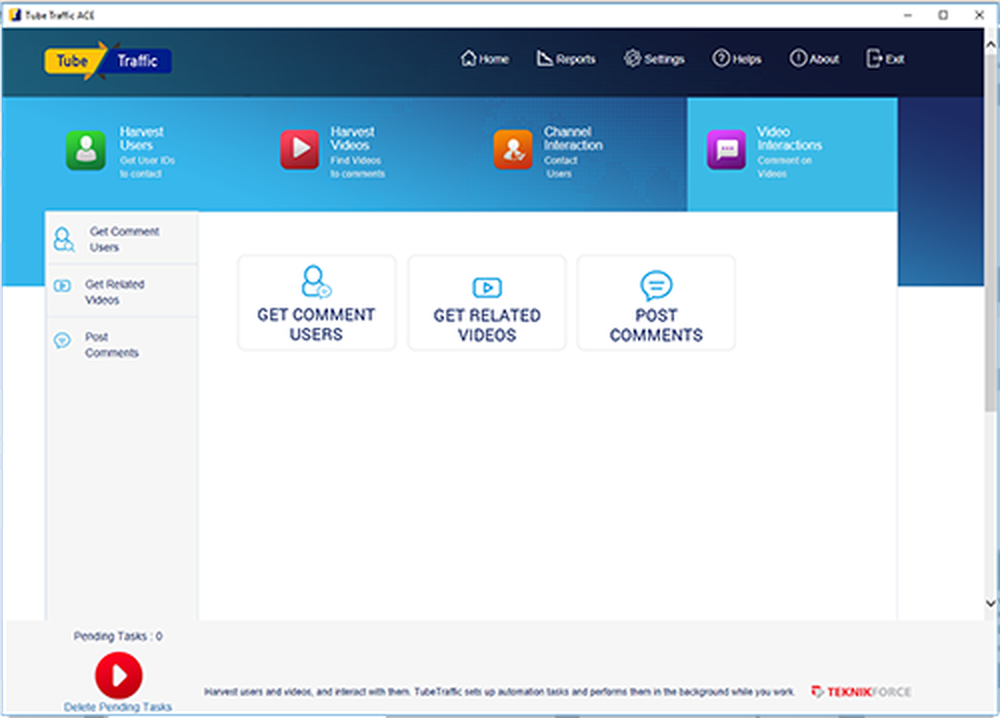Click the Tube Traffic logo
The width and height of the screenshot is (1000, 718).
coord(107,61)
